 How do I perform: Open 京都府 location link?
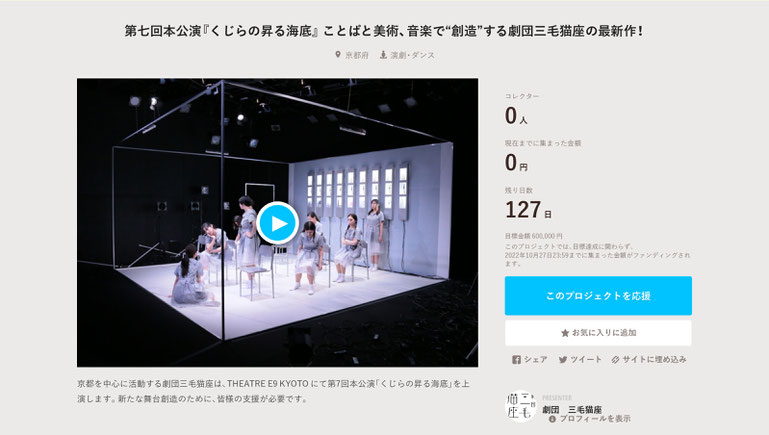[x=357, y=55]
